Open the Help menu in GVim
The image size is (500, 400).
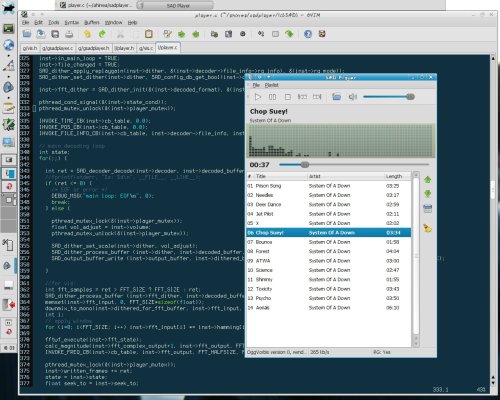coord(132,22)
